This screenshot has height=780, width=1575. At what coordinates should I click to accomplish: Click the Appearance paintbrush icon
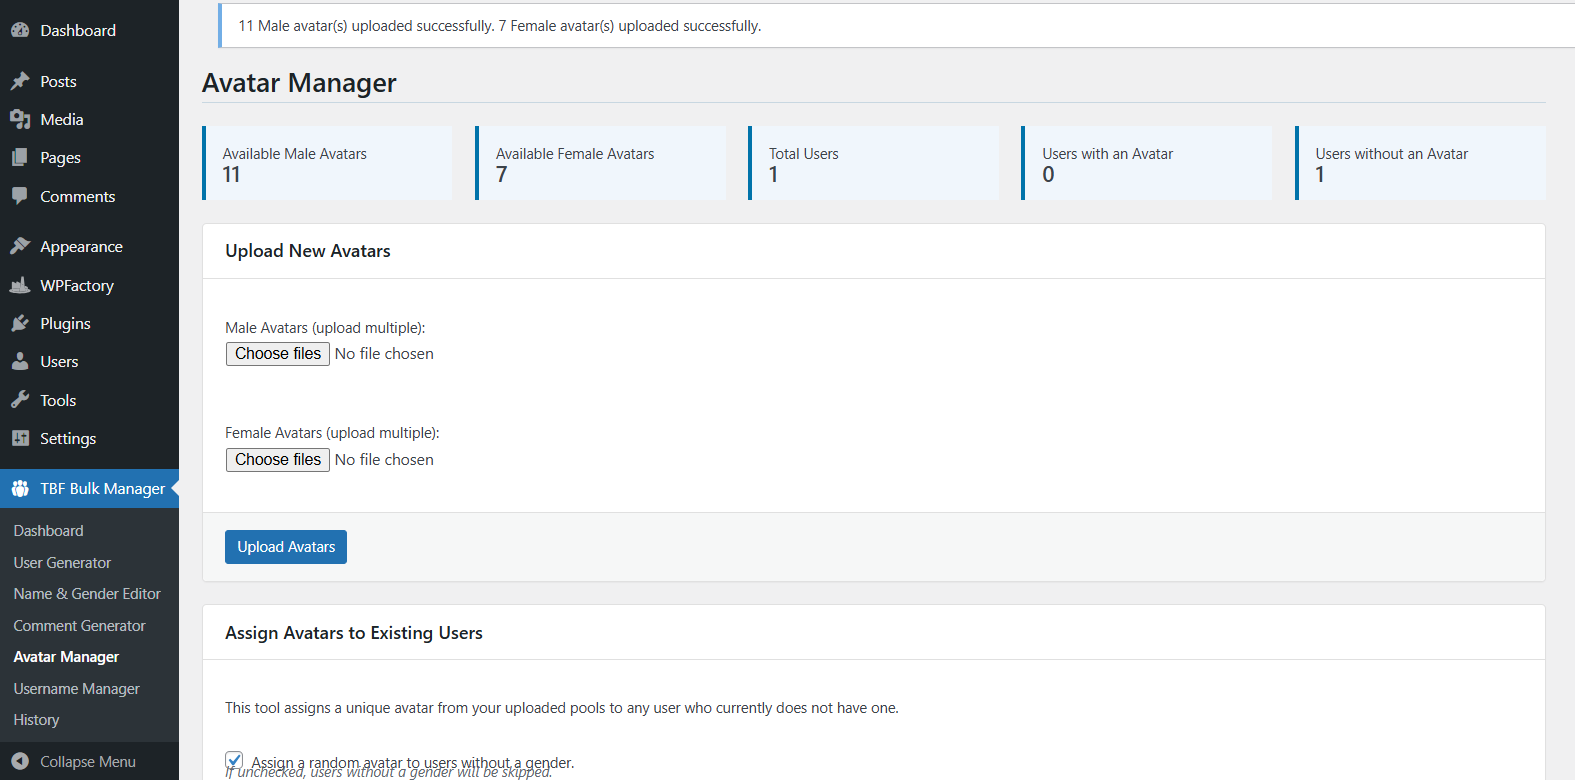[20, 246]
